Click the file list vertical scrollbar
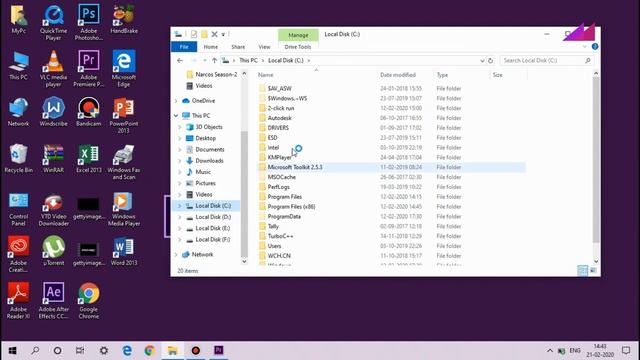Viewport: 640px width, 360px height. point(596,159)
